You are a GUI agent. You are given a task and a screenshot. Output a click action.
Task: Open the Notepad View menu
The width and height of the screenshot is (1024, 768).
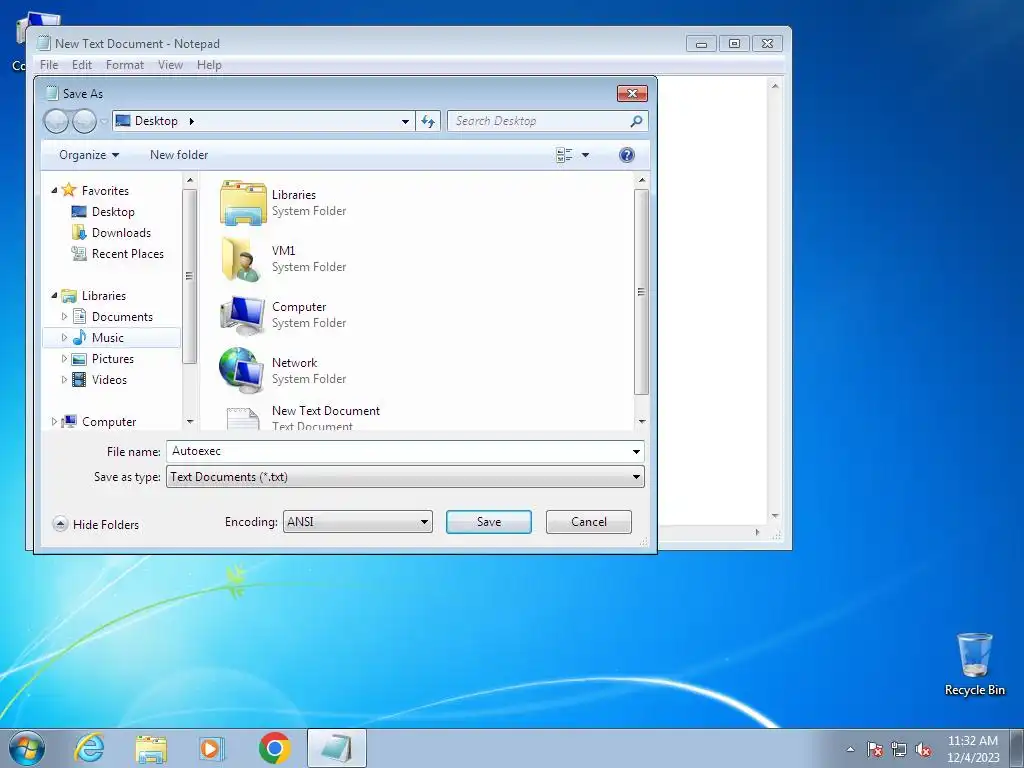[x=170, y=65]
